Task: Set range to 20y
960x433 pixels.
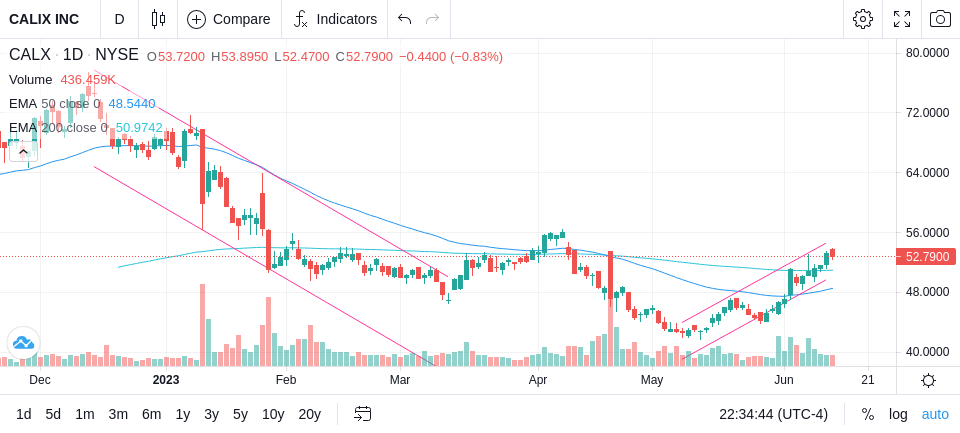Action: [x=309, y=414]
